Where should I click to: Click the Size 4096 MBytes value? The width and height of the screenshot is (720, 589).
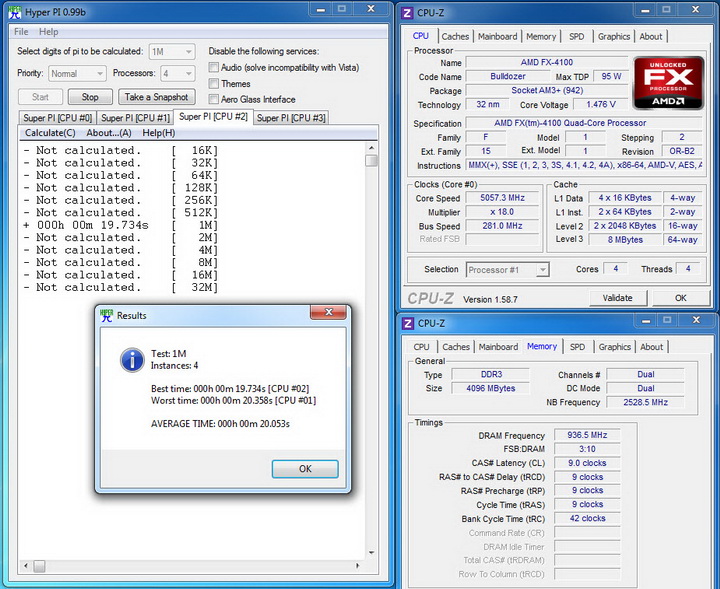[490, 388]
